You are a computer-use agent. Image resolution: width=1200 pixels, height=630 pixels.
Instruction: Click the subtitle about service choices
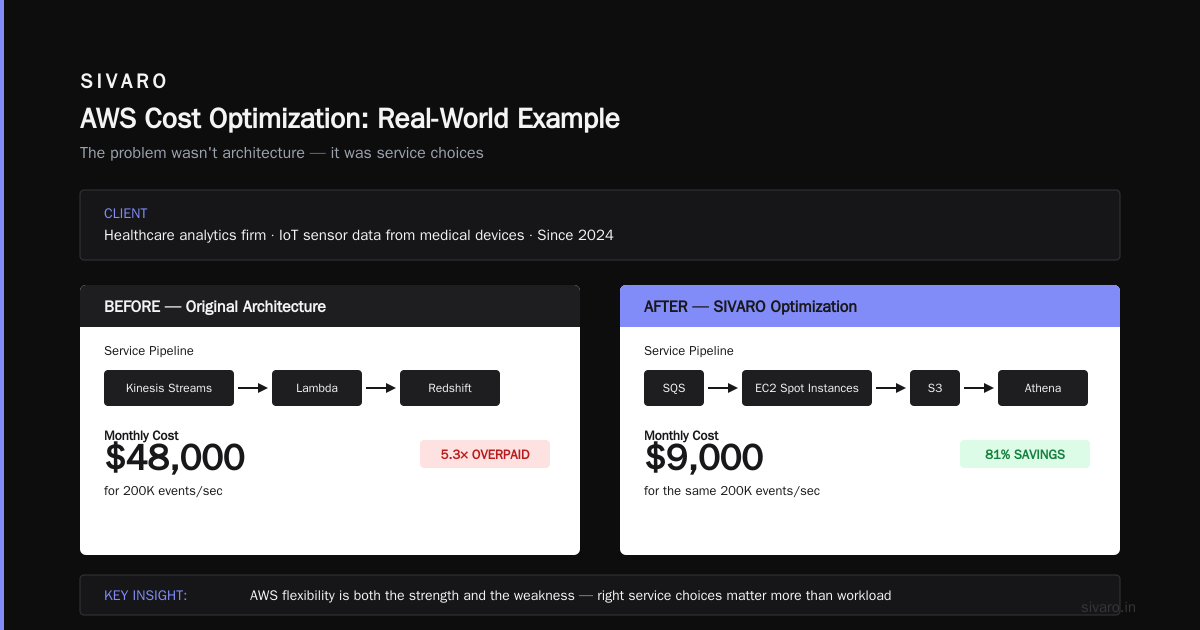282,153
